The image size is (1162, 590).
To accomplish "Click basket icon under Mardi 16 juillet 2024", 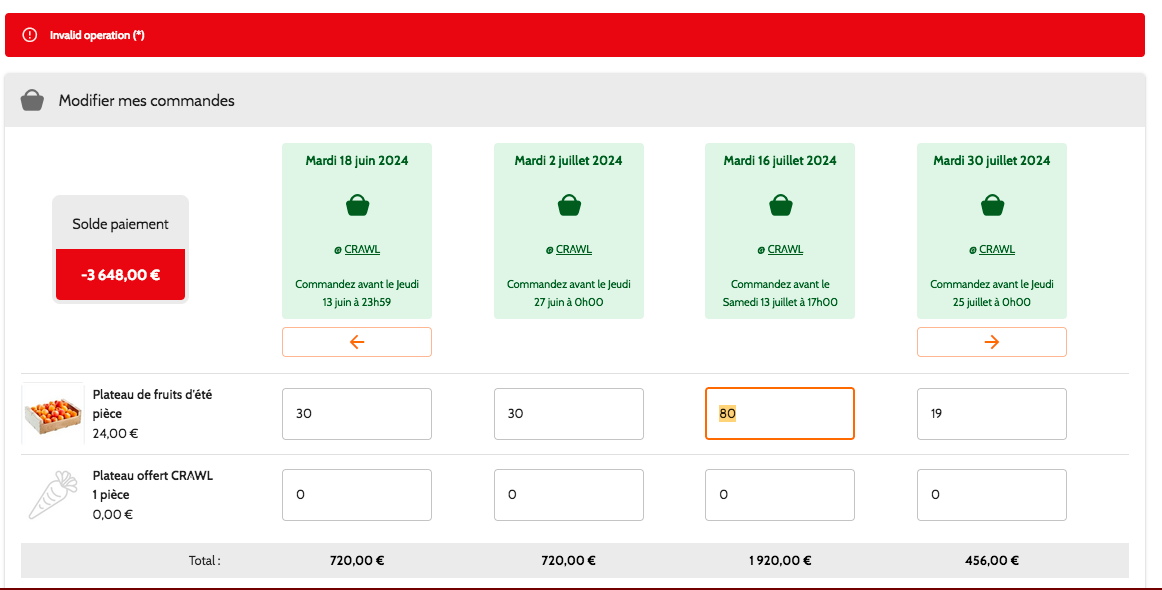I will 780,205.
